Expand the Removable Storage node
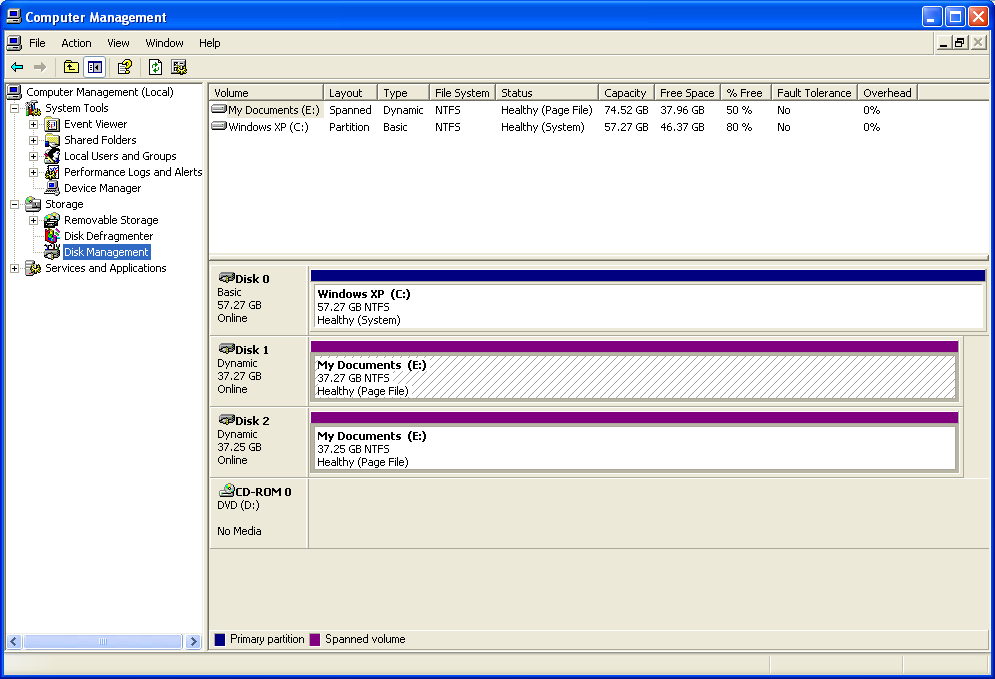Viewport: 995px width, 679px height. tap(33, 221)
